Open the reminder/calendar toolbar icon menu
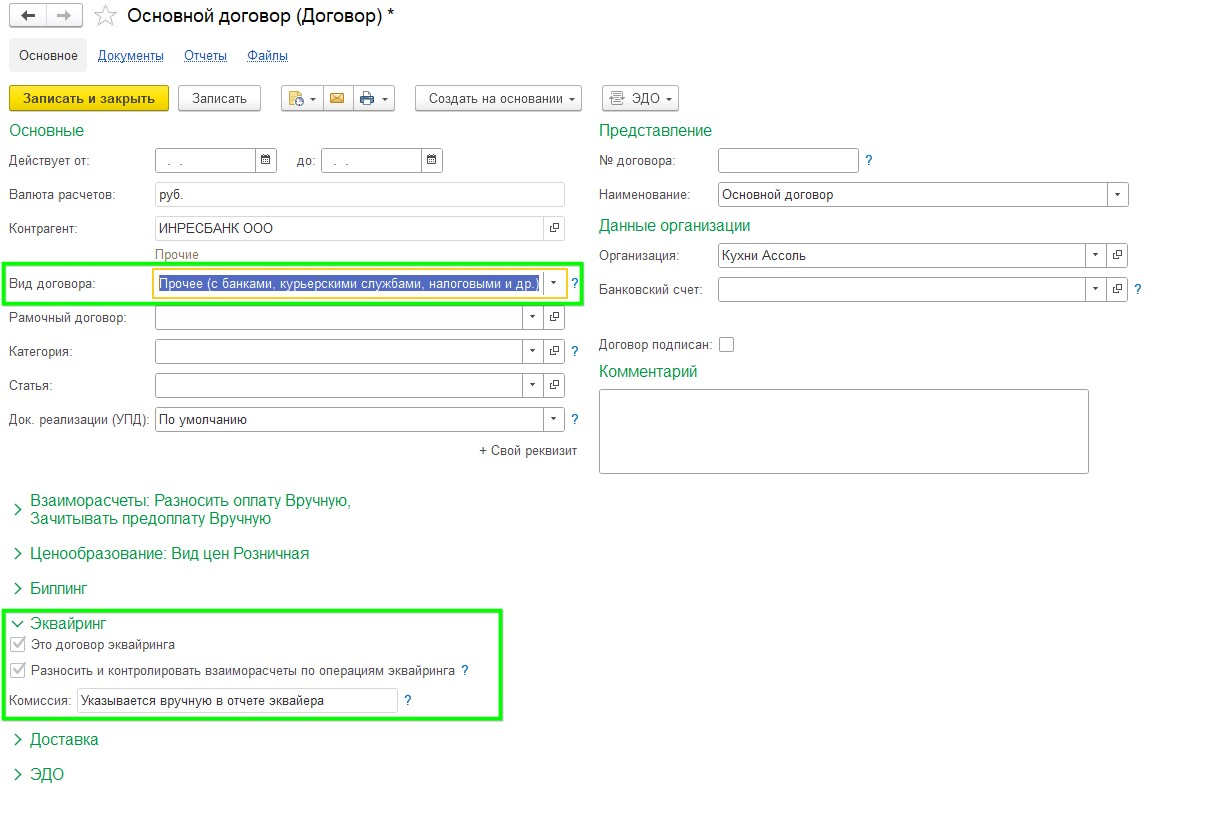 tap(302, 99)
